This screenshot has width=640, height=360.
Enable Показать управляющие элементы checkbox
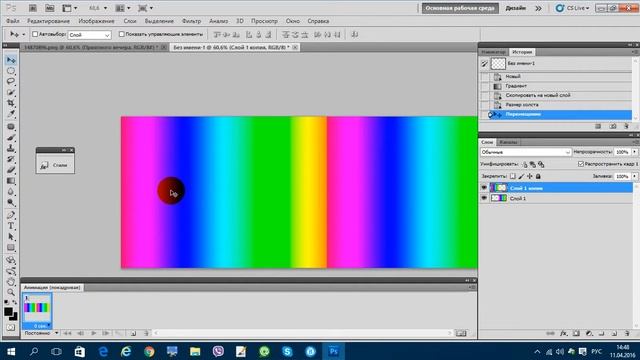121,34
